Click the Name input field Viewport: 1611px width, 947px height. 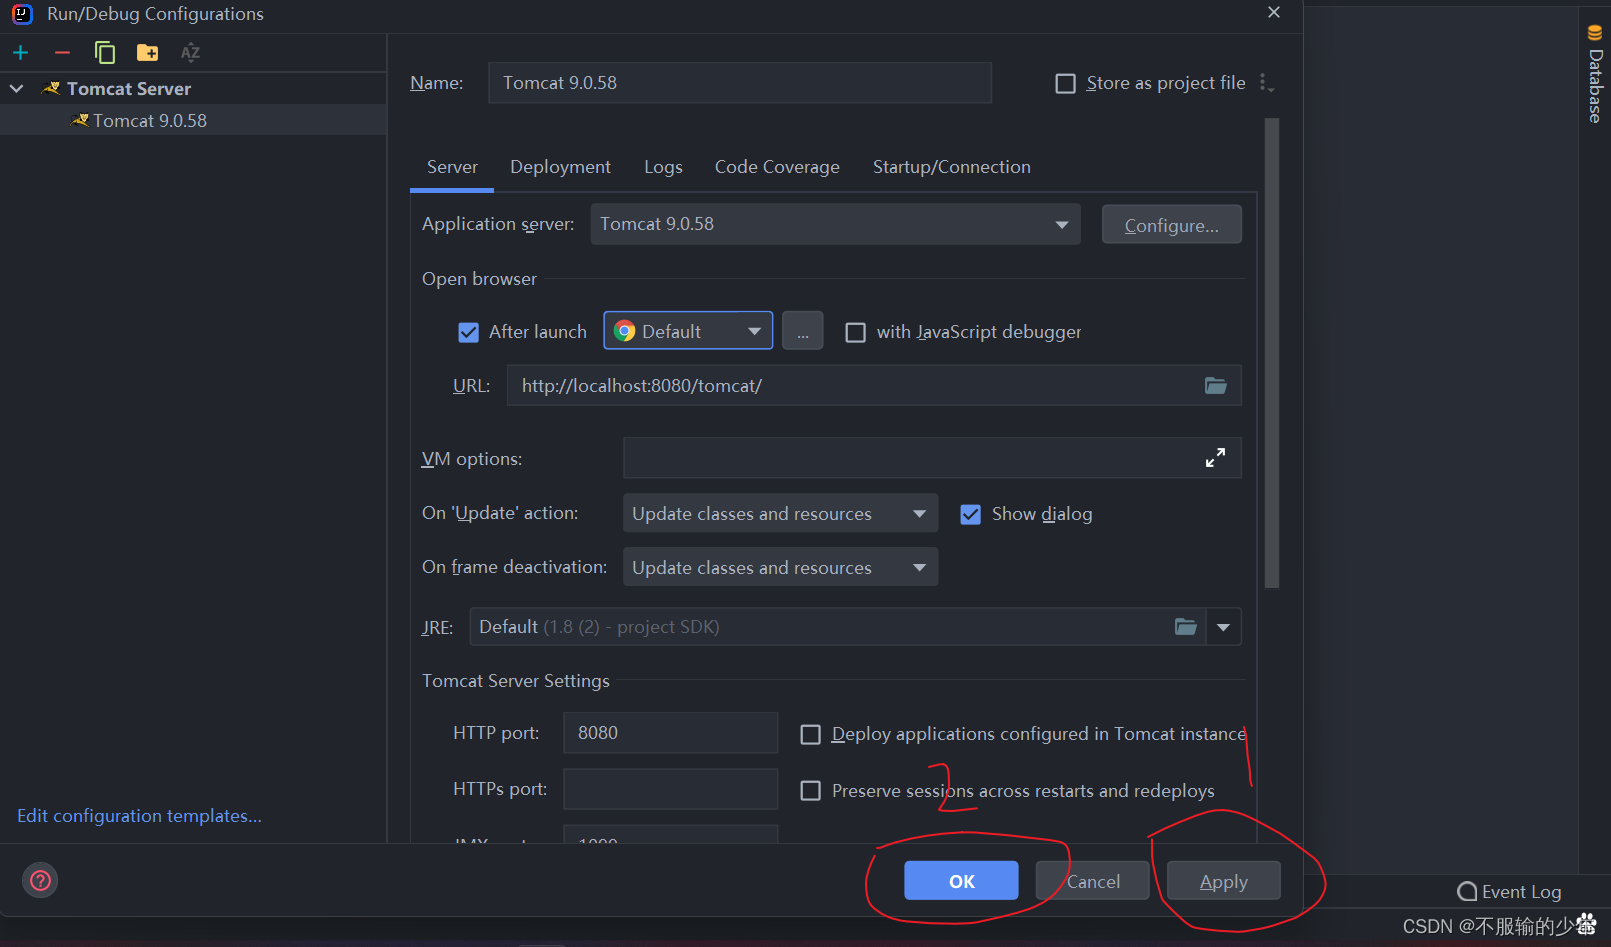pos(739,83)
